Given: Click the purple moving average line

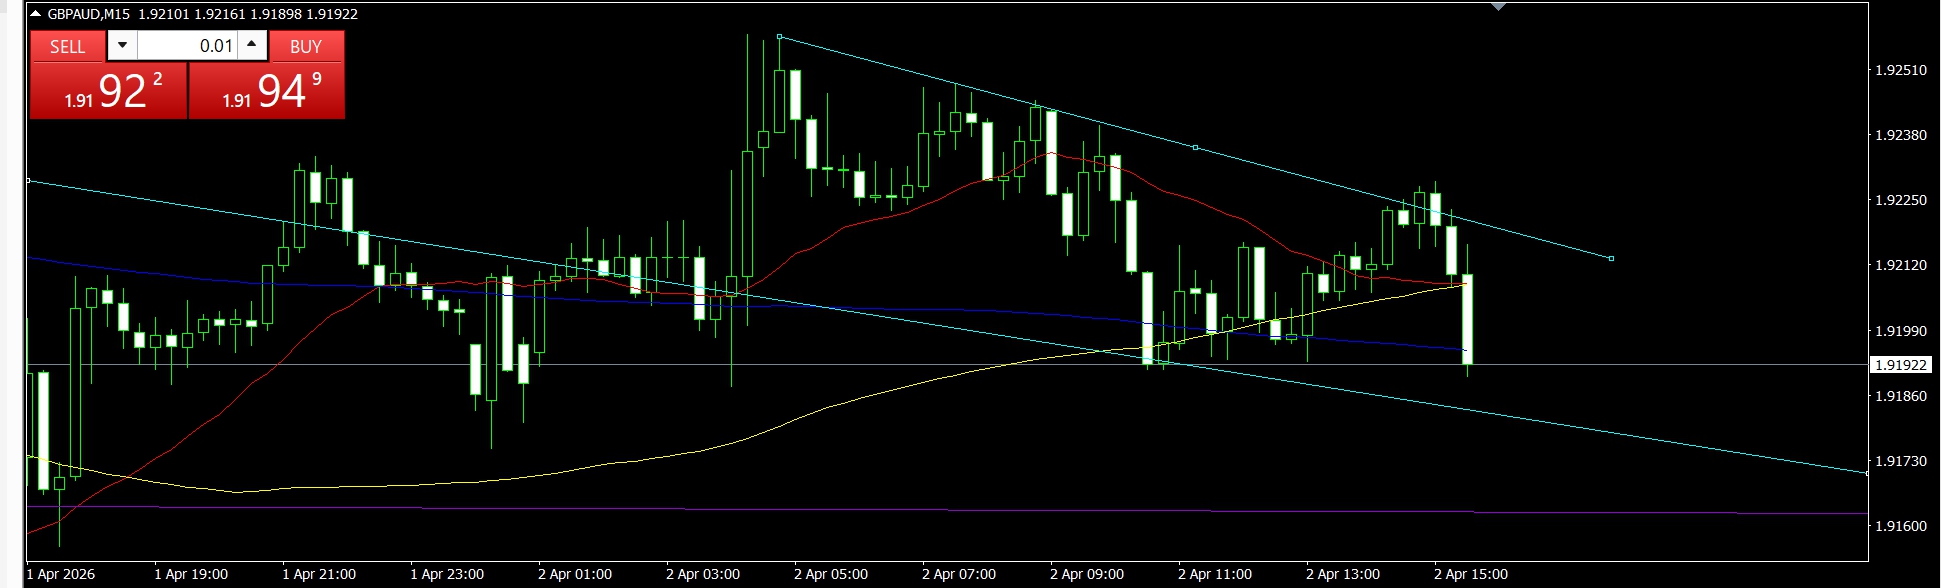Looking at the screenshot, I should [900, 510].
